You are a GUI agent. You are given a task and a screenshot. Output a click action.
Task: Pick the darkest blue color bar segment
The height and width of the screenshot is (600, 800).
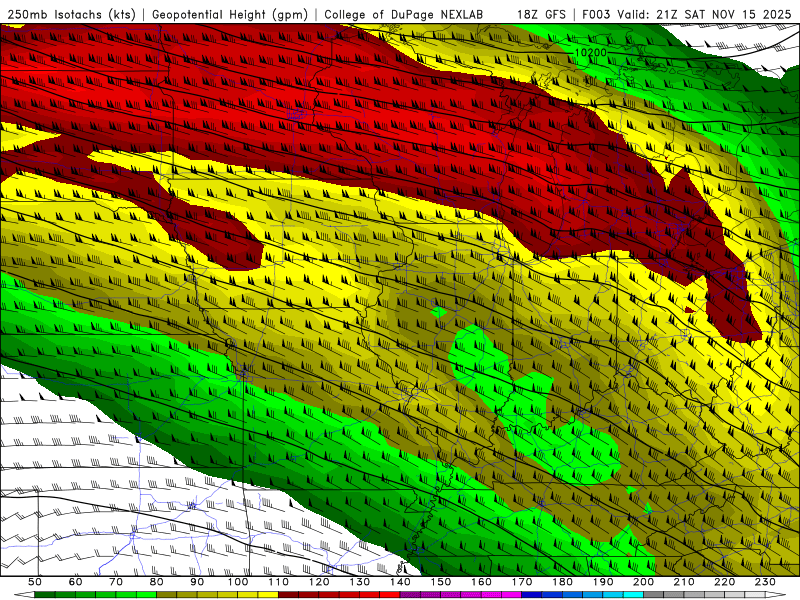531,594
